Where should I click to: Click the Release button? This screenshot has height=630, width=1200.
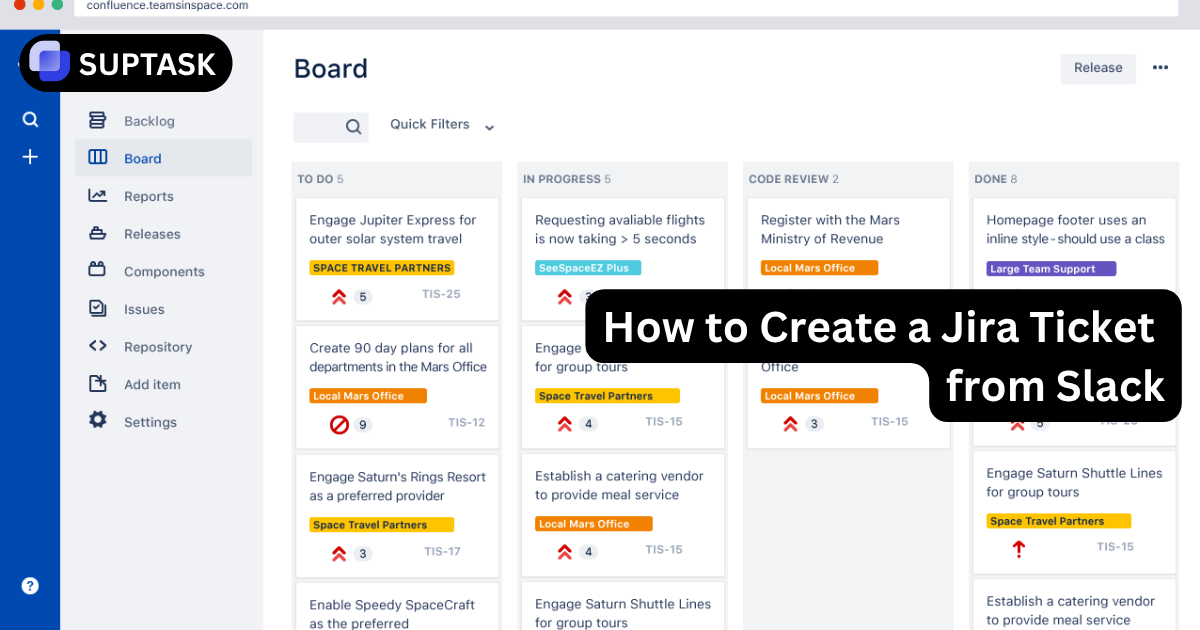click(x=1098, y=67)
